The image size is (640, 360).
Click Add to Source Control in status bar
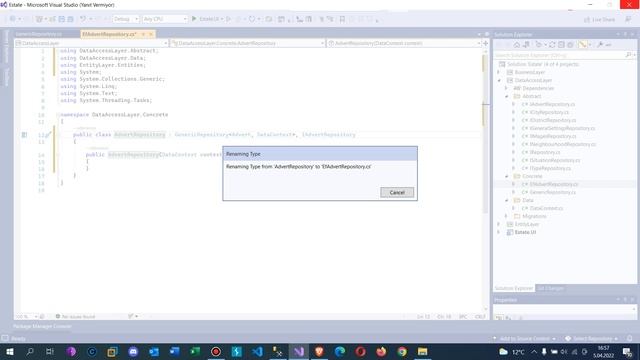pos(524,338)
